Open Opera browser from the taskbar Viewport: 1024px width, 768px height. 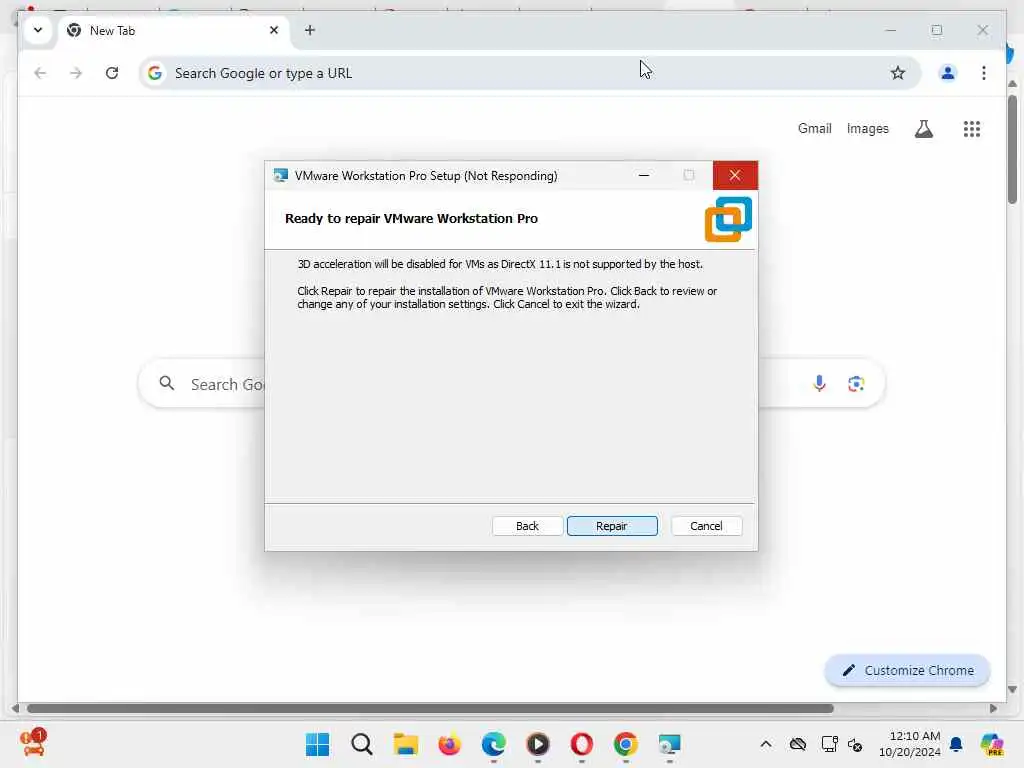click(x=582, y=744)
